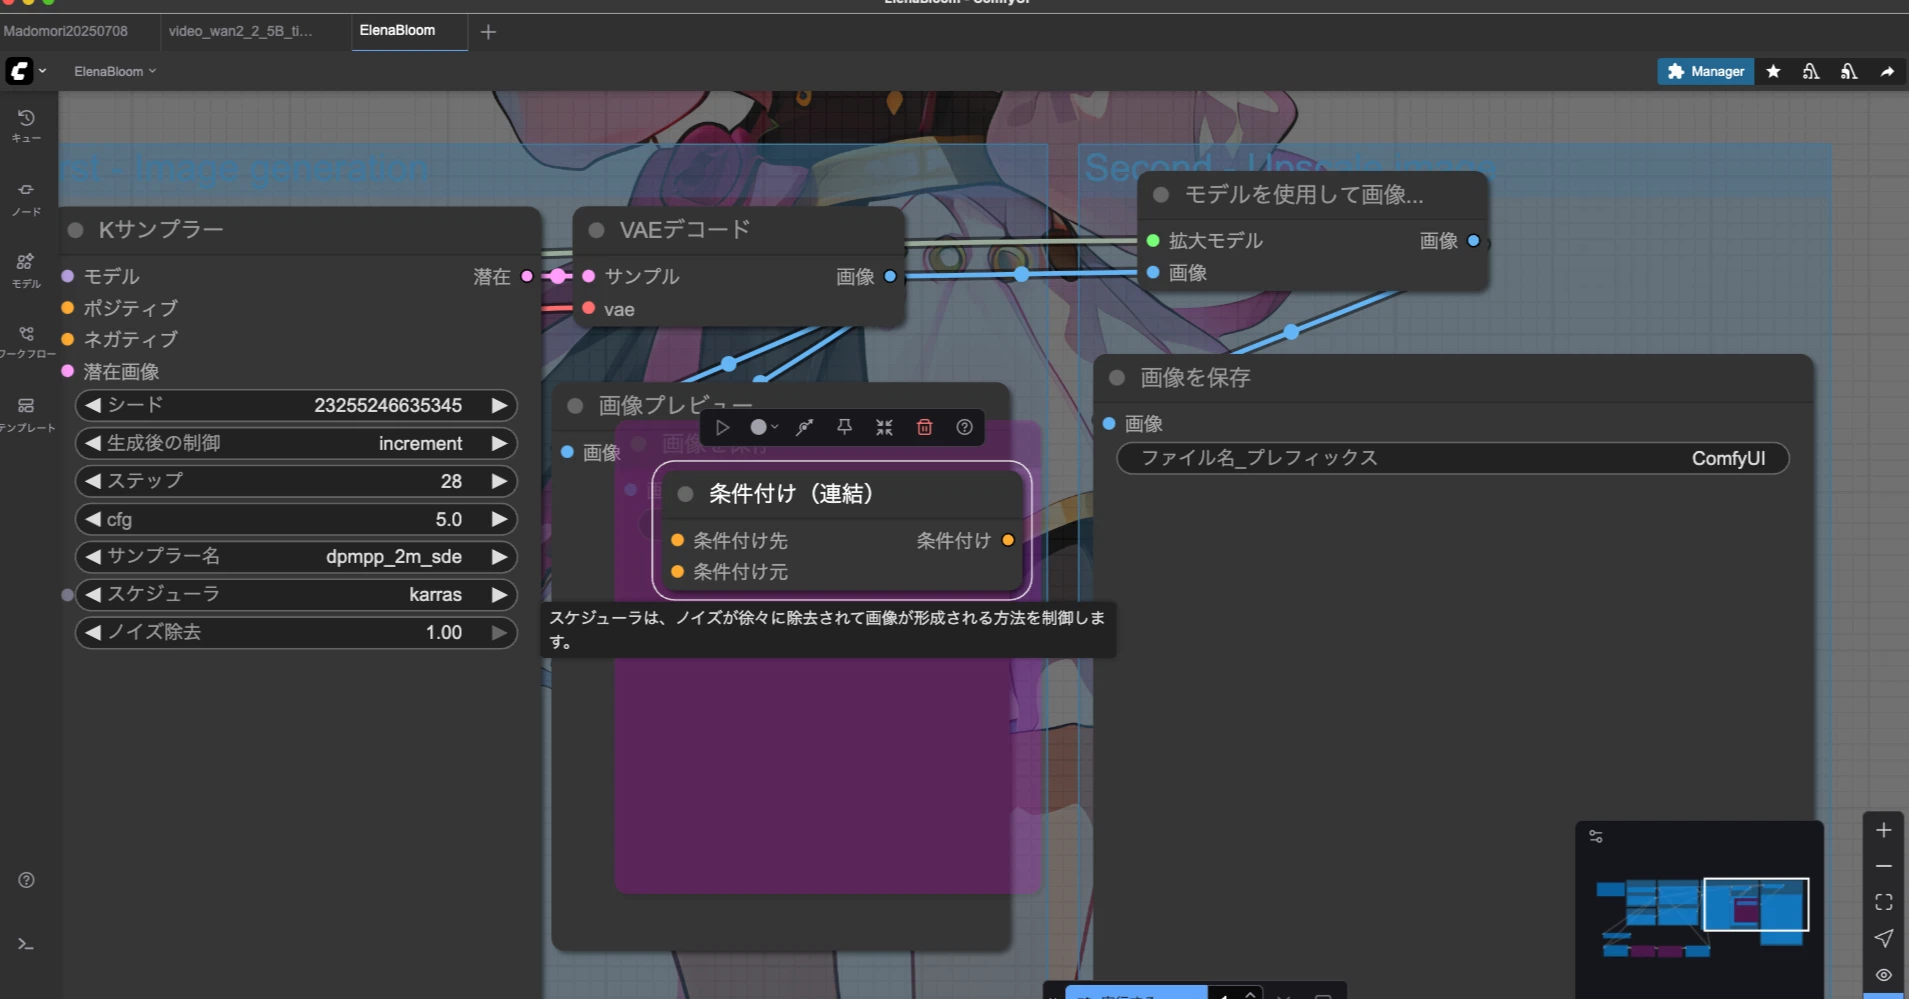1909x999 pixels.
Task: Run the selected node with the play icon
Action: [722, 427]
